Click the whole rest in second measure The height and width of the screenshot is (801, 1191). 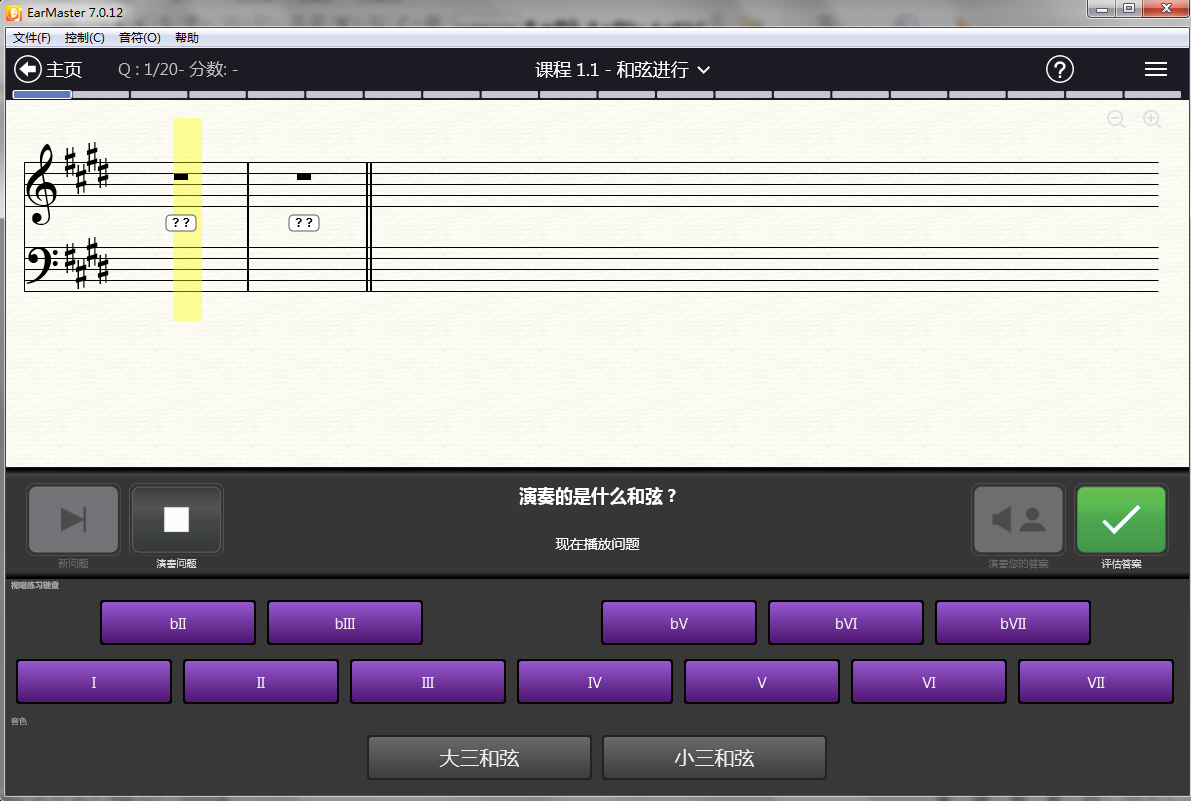tap(304, 177)
